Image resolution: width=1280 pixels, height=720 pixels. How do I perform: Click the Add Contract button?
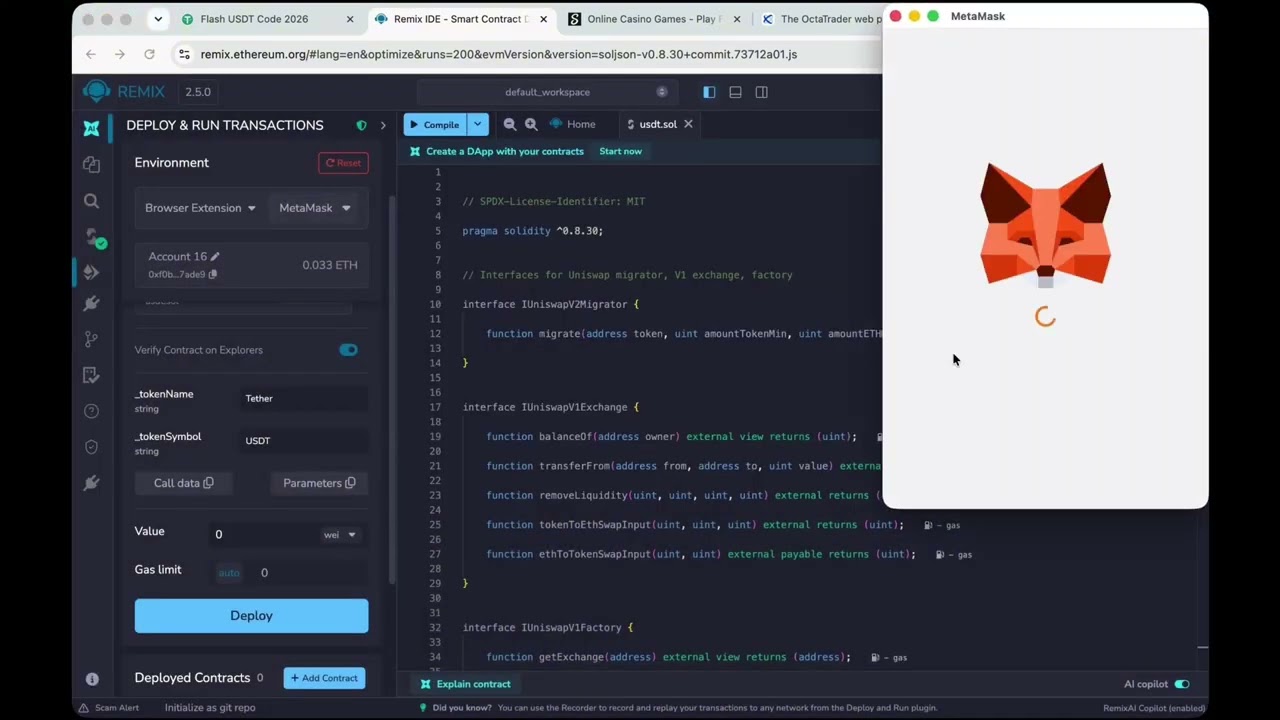click(x=324, y=678)
